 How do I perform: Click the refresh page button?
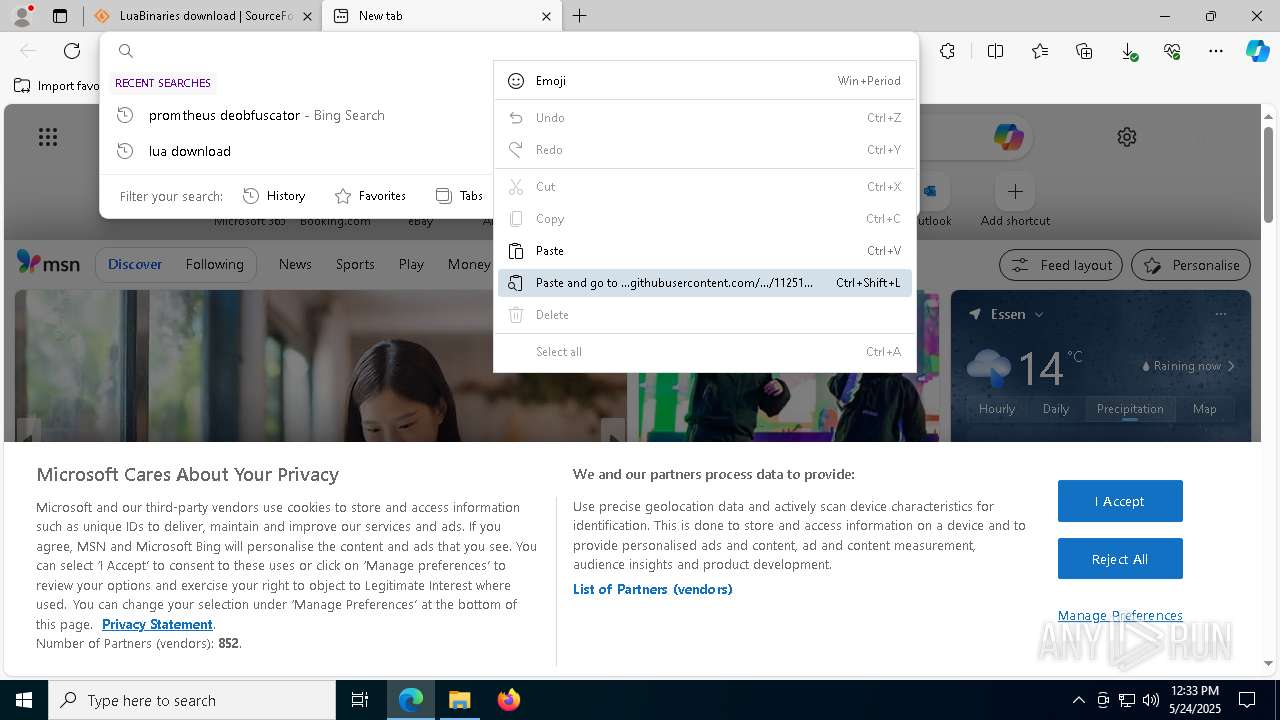[x=72, y=51]
